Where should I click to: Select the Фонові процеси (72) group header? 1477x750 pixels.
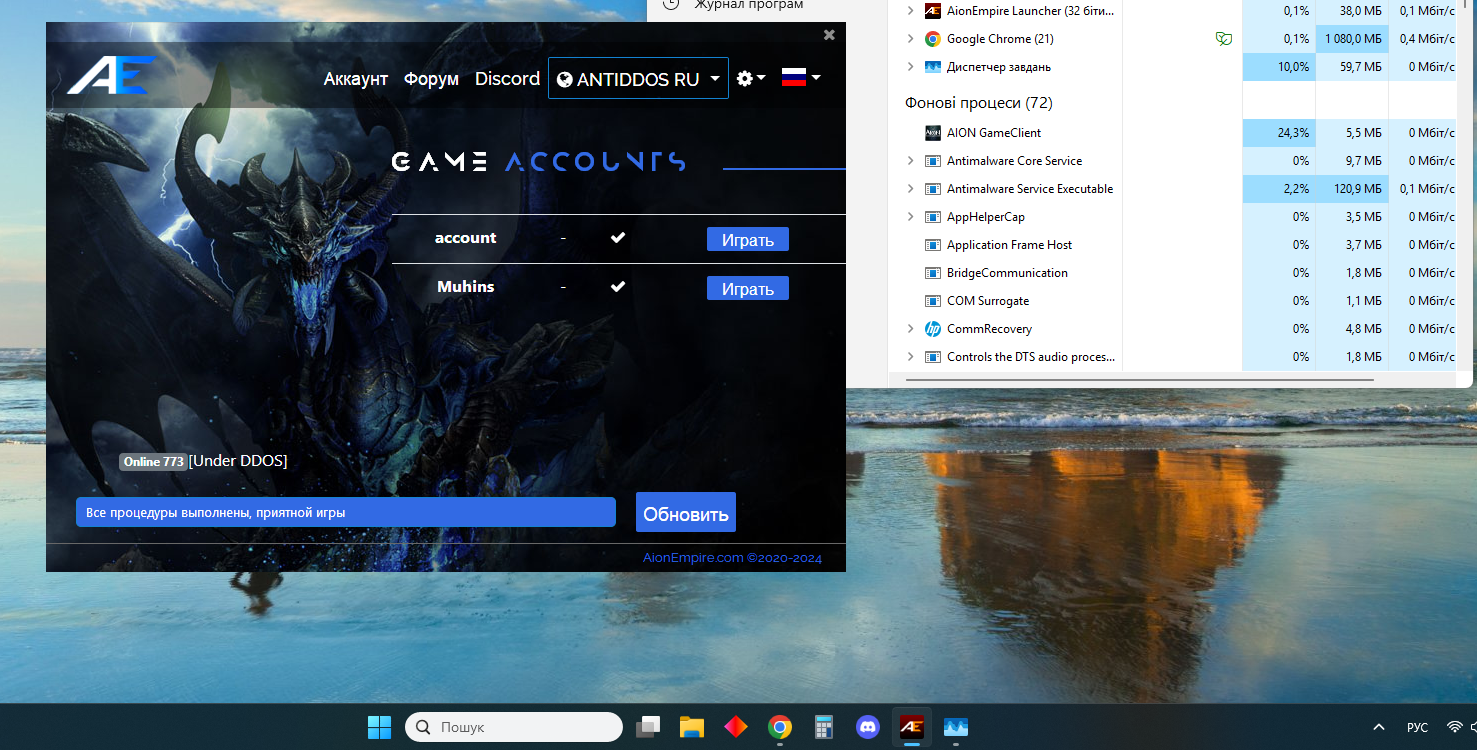[979, 103]
